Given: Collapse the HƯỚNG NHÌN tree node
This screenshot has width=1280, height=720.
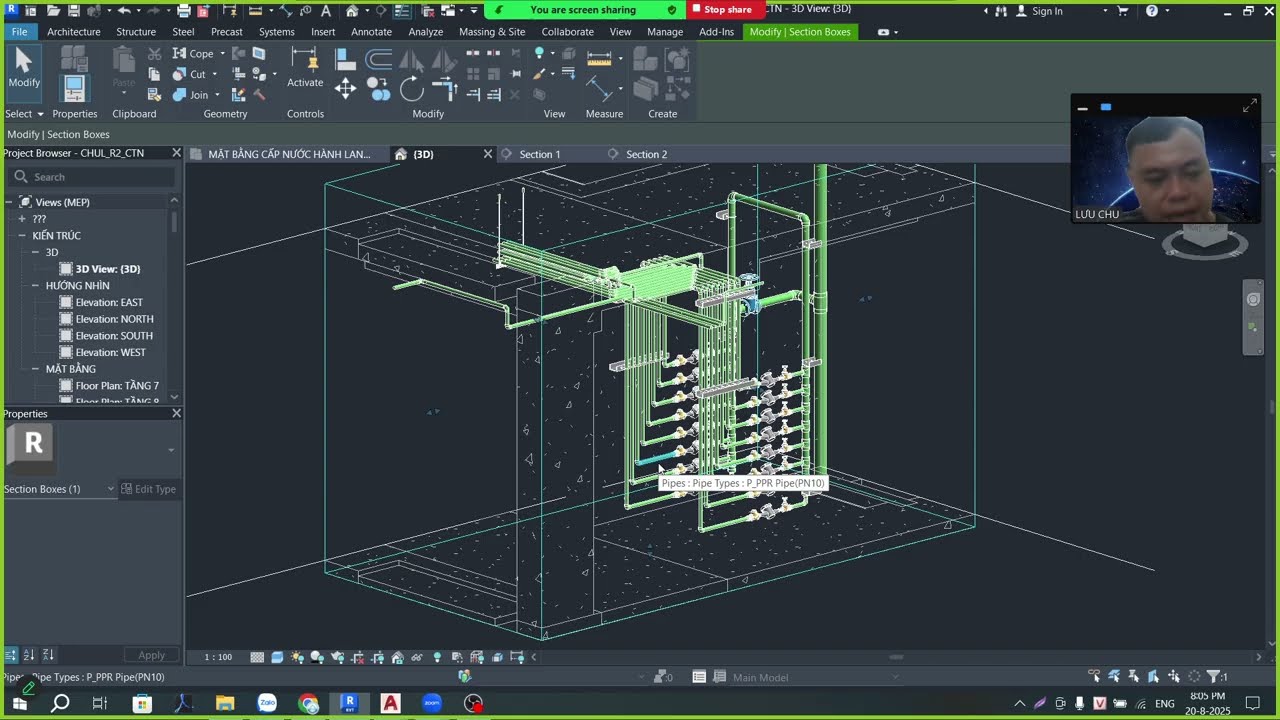Looking at the screenshot, I should [35, 286].
